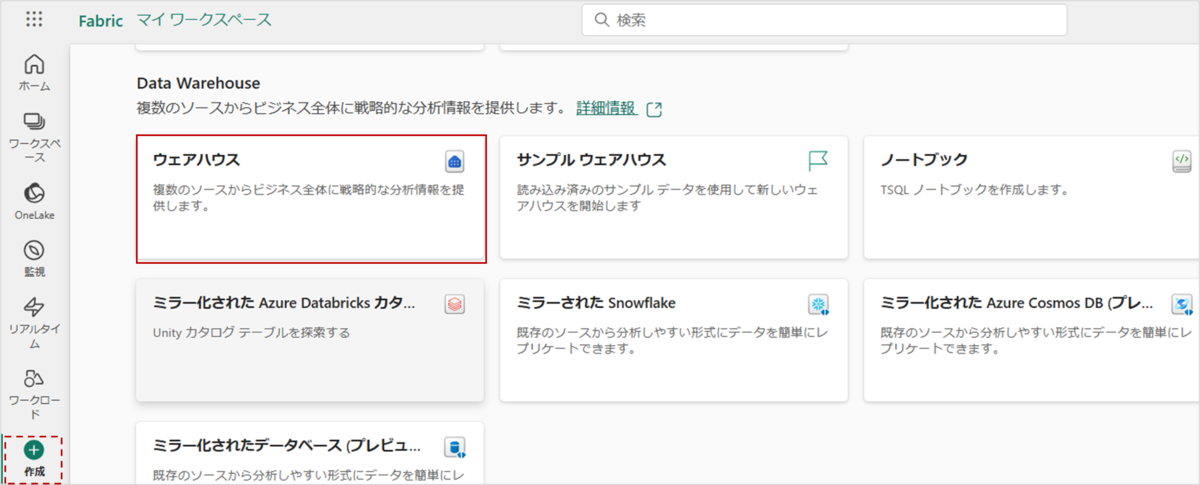
Task: Click the text 'Unity カタログ テーブルを探索する'
Action: (x=251, y=332)
